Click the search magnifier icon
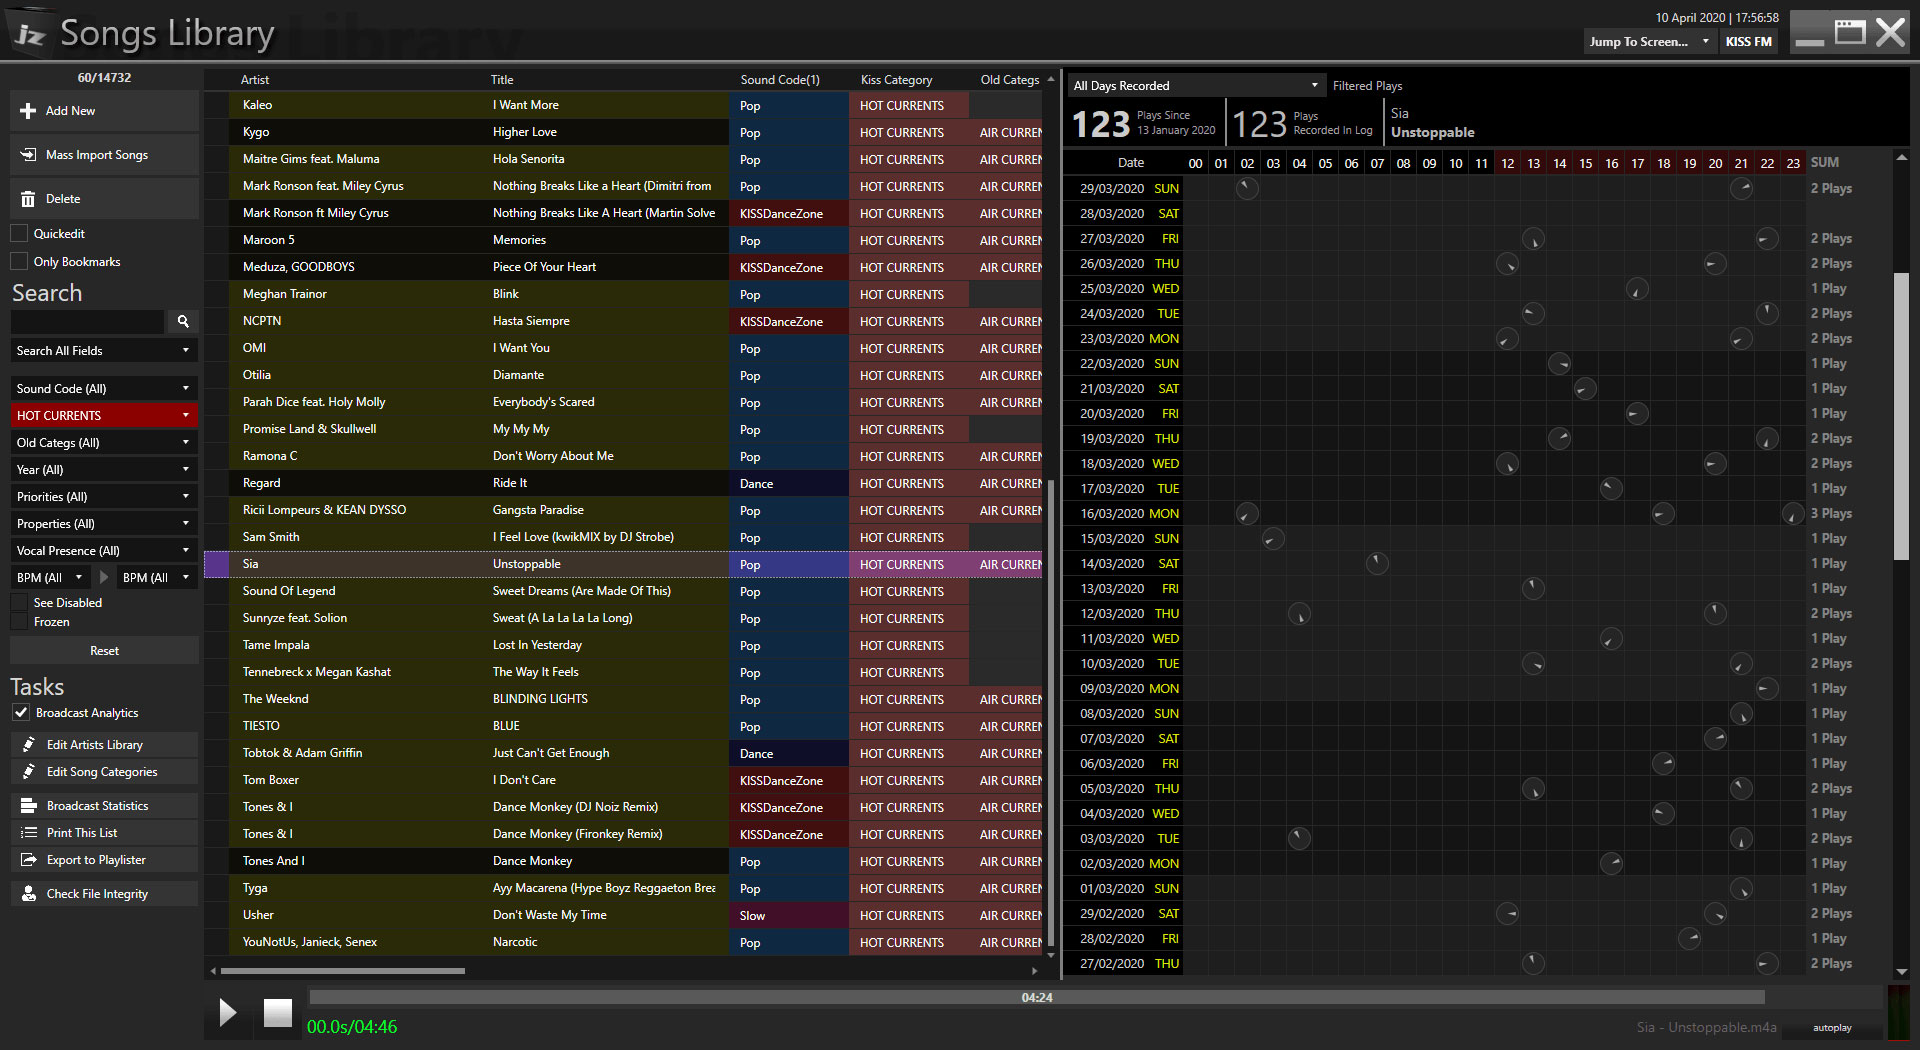Viewport: 1920px width, 1050px height. coord(183,321)
